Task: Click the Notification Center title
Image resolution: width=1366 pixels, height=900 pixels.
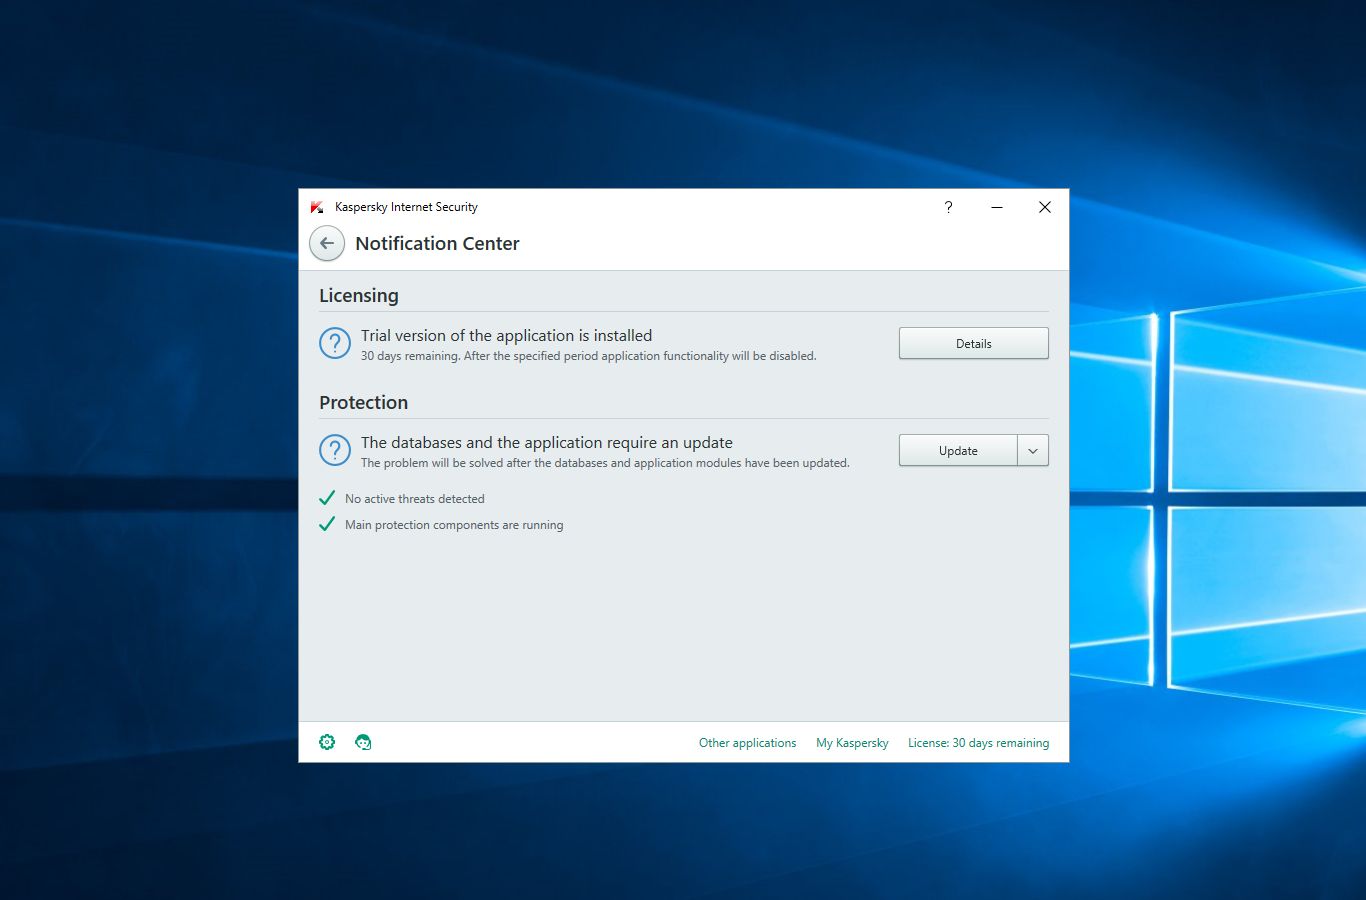Action: click(437, 243)
